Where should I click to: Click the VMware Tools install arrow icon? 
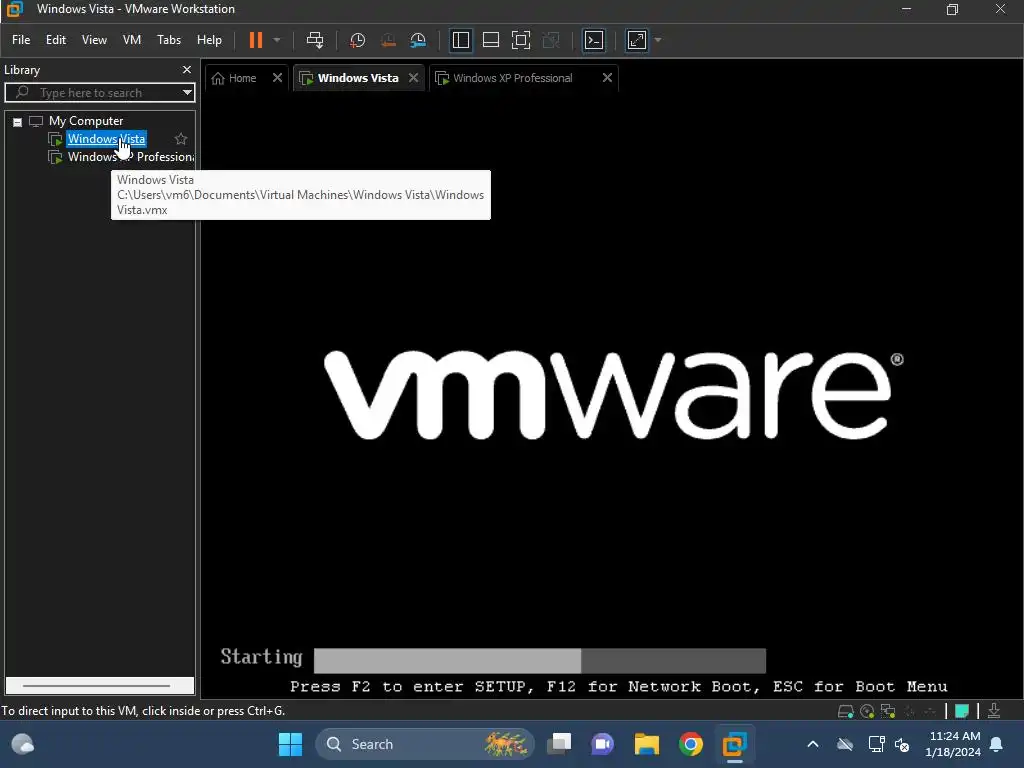(x=994, y=711)
